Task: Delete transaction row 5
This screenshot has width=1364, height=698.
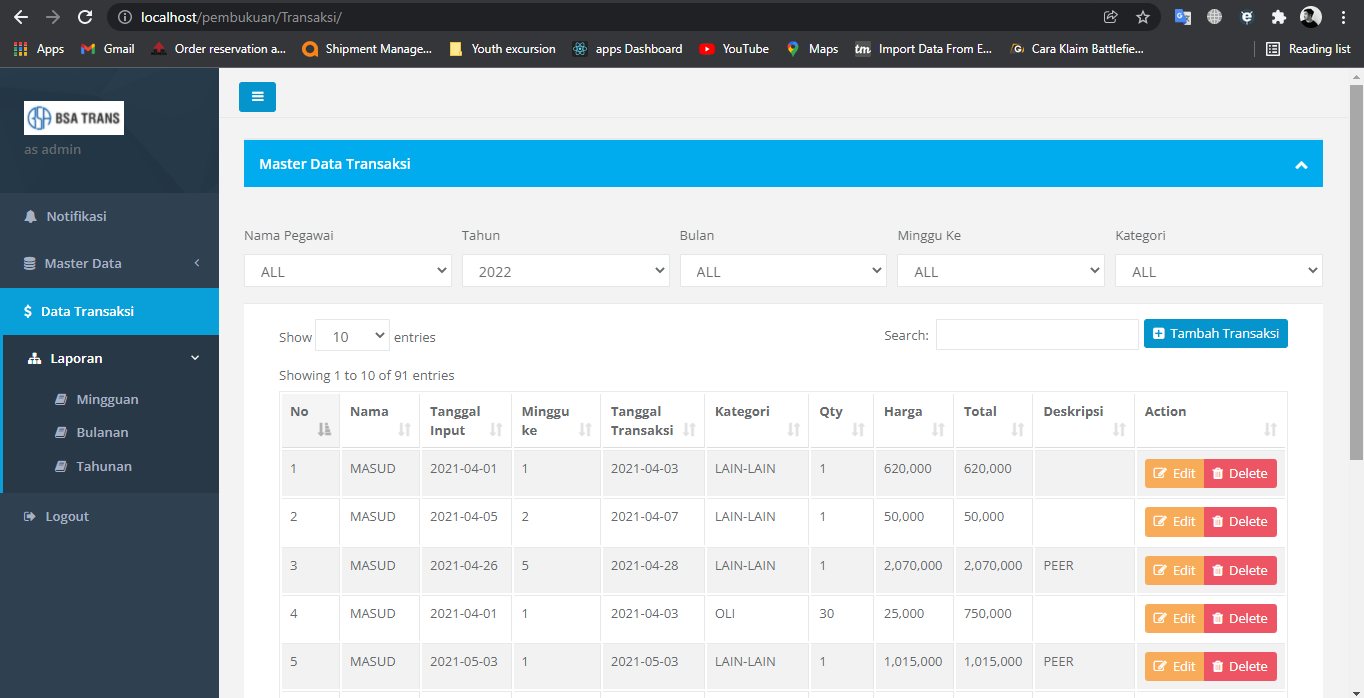Action: click(x=1240, y=666)
